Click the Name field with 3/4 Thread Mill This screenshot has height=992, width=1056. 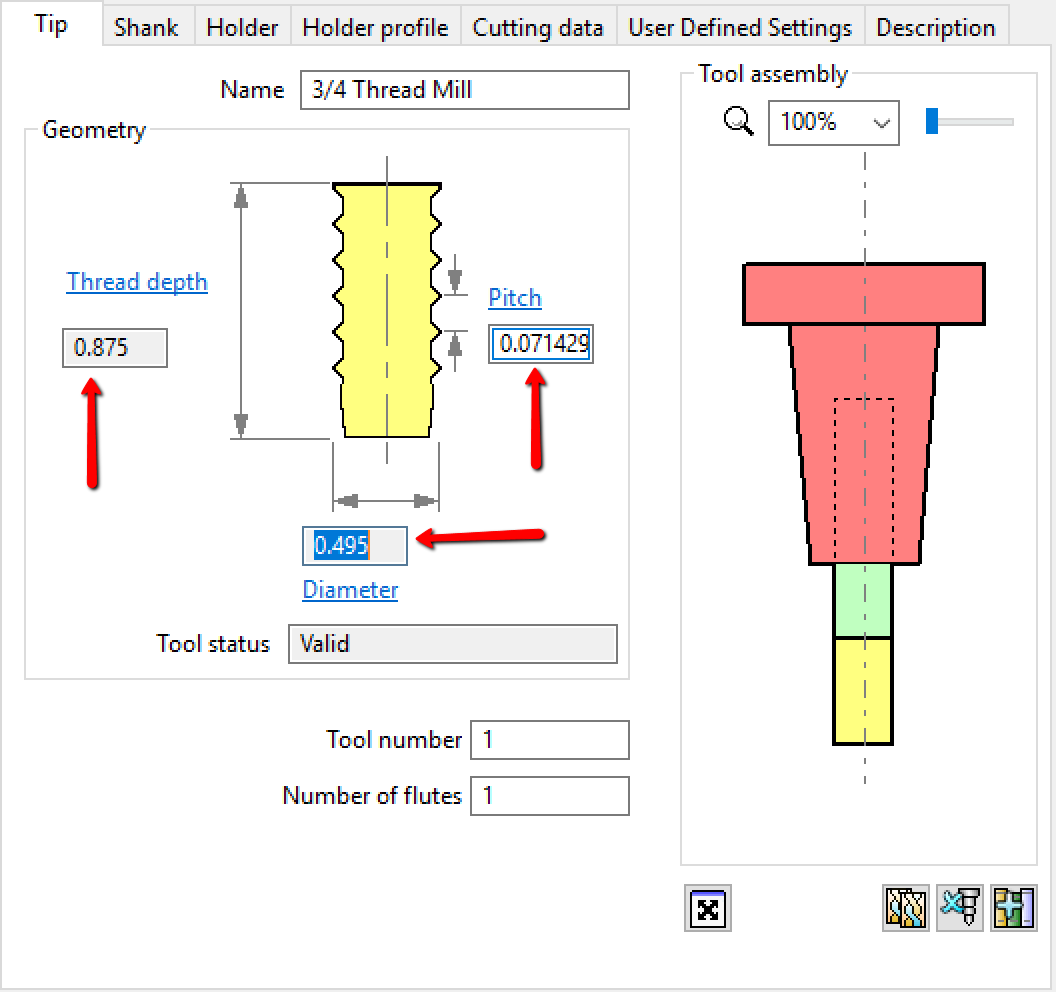click(465, 90)
